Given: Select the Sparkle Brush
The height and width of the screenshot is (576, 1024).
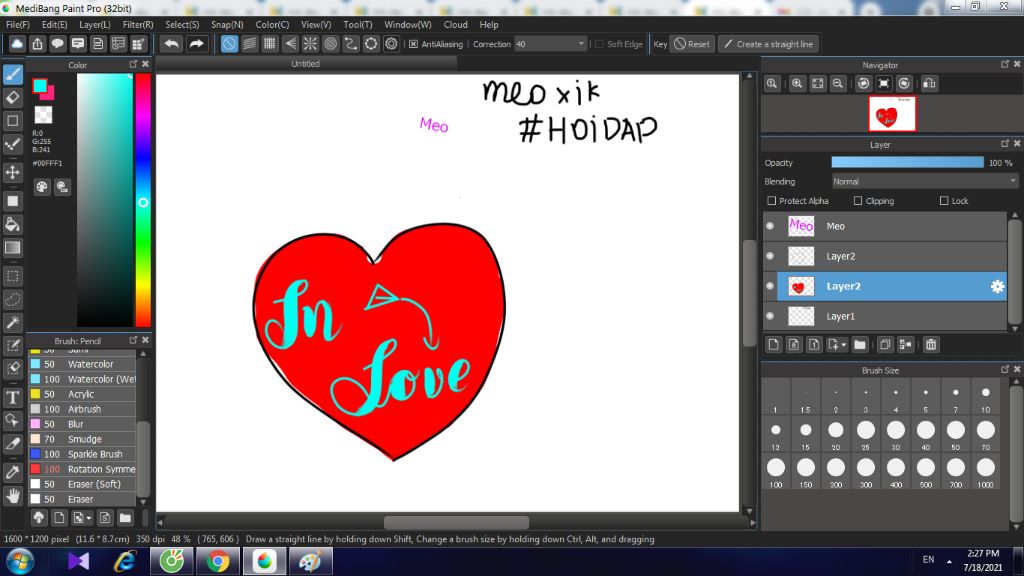Looking at the screenshot, I should coord(82,454).
